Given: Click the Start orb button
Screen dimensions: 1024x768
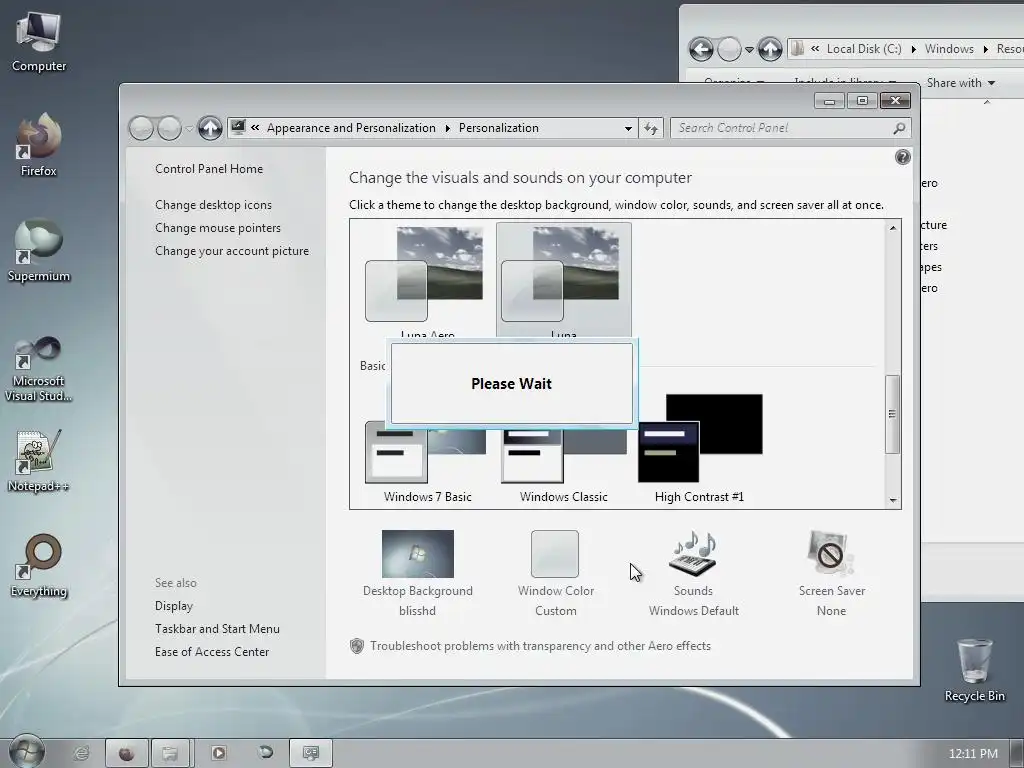Looking at the screenshot, I should 27,752.
